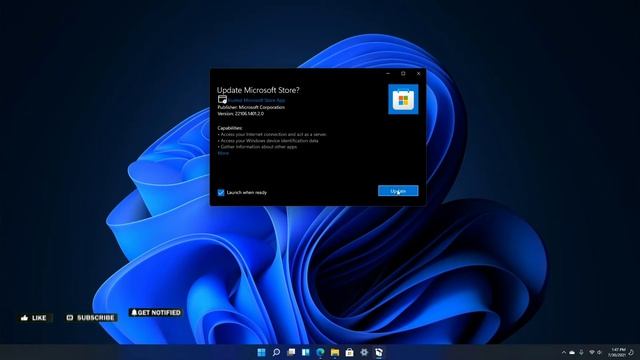Click microphone tray icon
This screenshot has height=360, width=640.
(x=581, y=352)
